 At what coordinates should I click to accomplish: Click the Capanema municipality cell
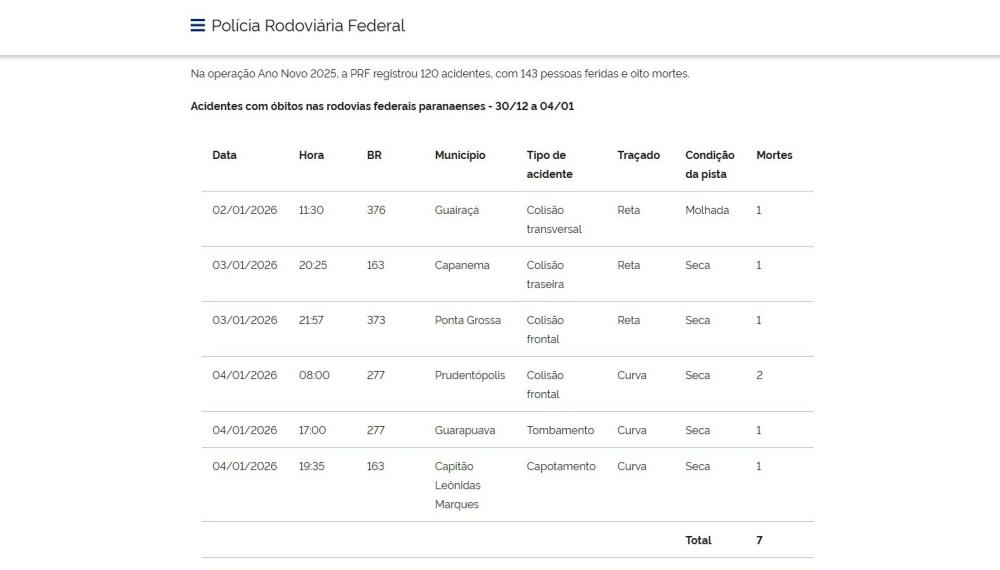coord(462,265)
